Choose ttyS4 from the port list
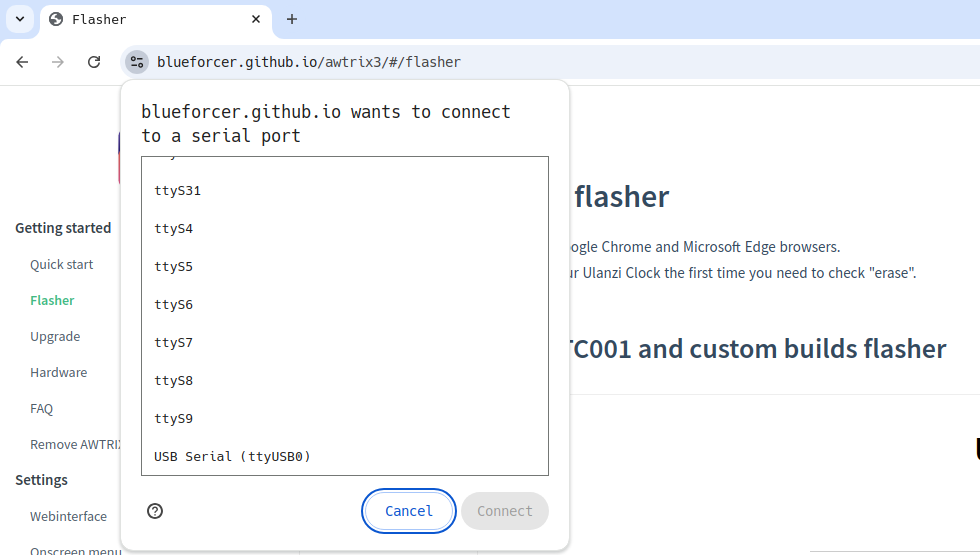Screen dimensions: 980x555 [174, 229]
